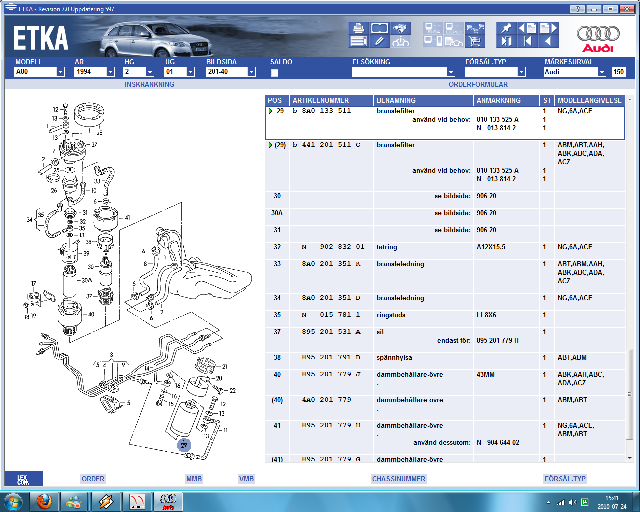This screenshot has height=512, width=640.
Task: Open the shopping cart icon
Action: (475, 41)
